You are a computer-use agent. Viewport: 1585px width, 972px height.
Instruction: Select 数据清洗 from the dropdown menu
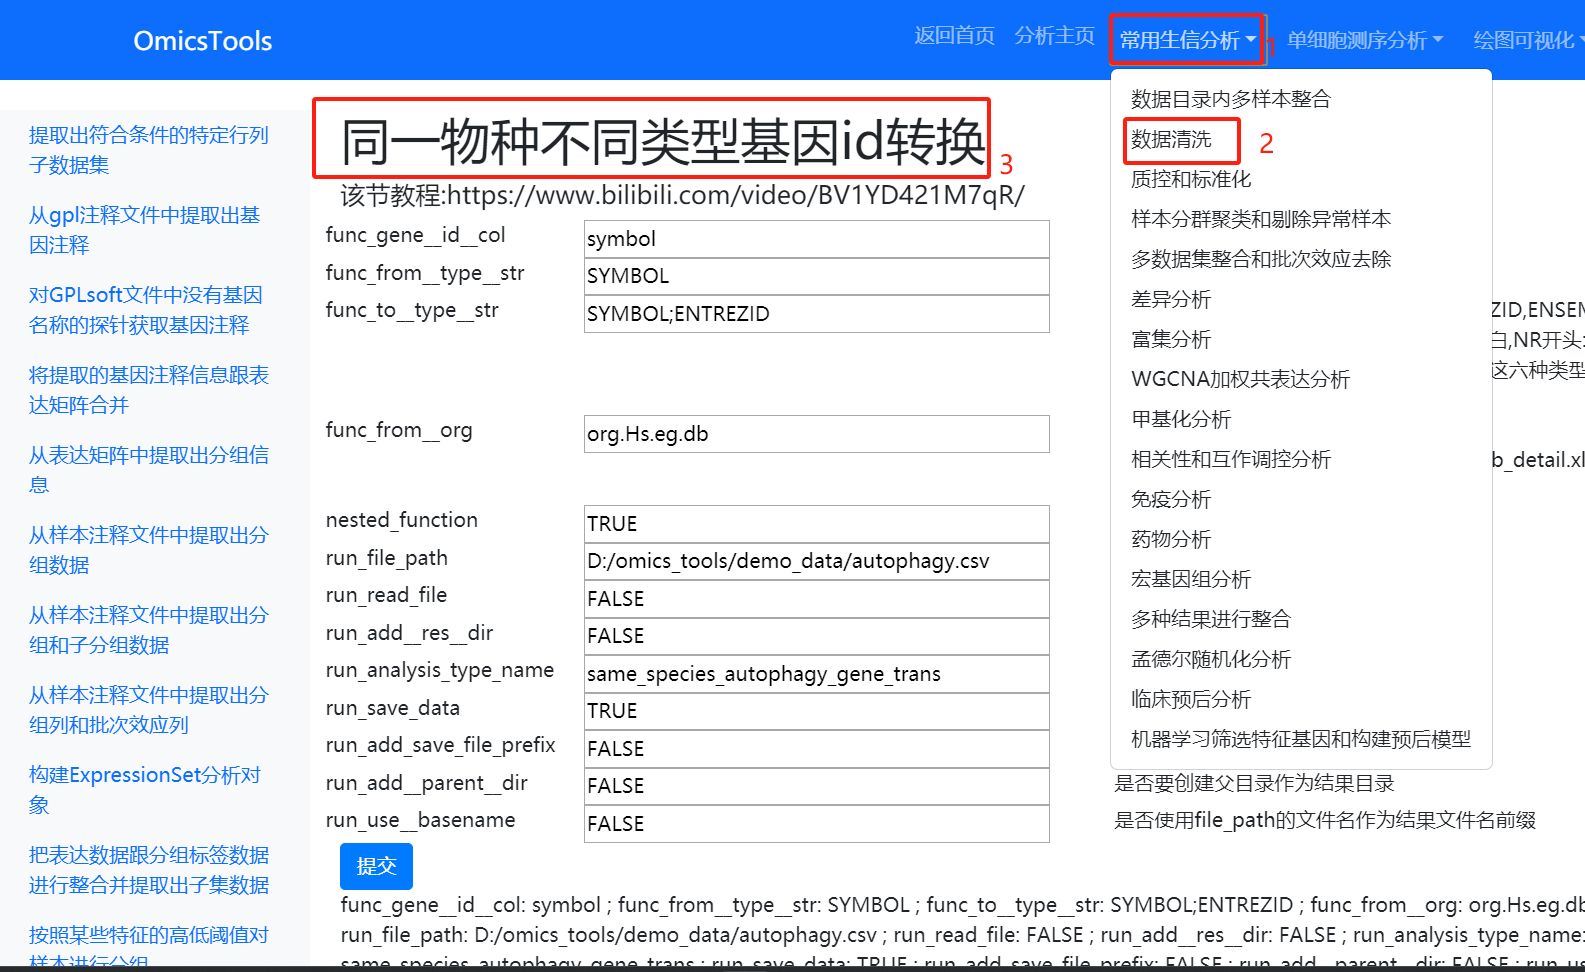(x=1171, y=140)
